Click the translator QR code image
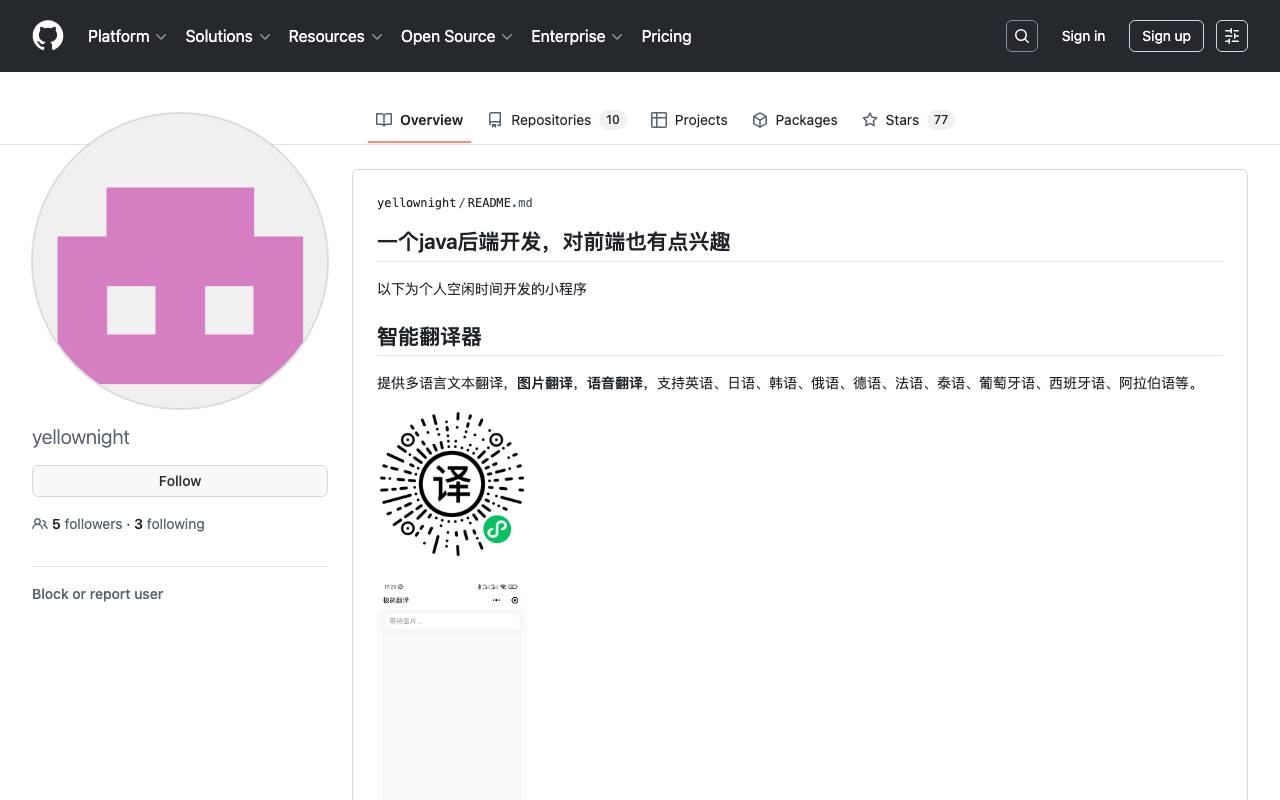The image size is (1280, 800). [452, 483]
